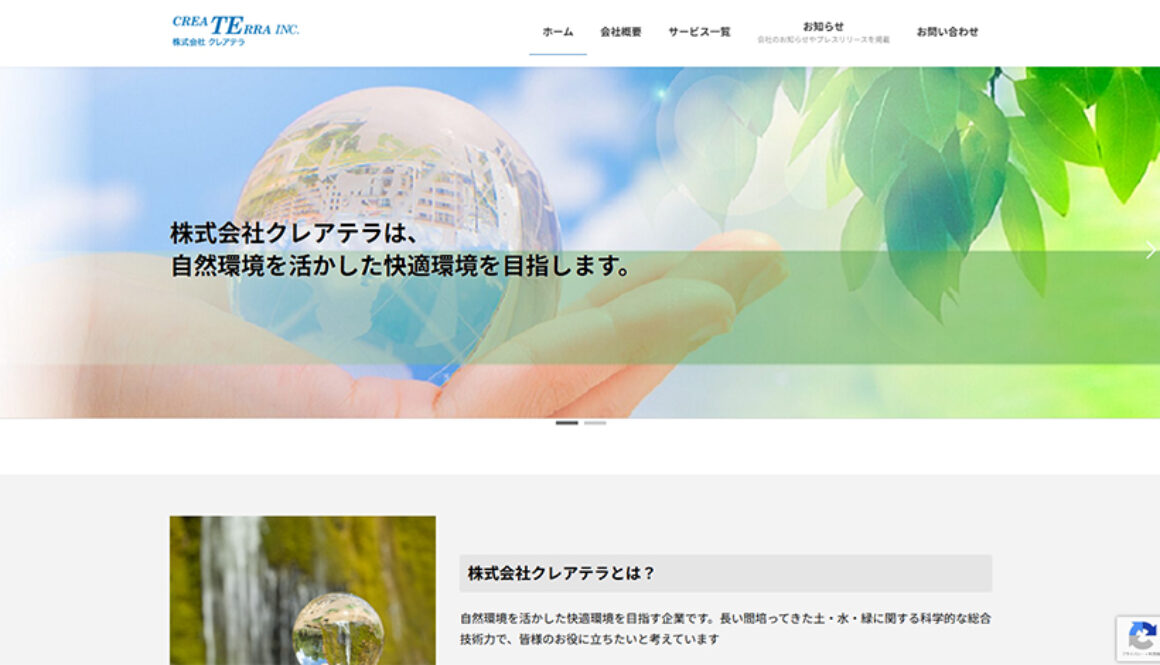Screen dimensions: 1160x665
Task: Click the お知らせ subtitle about press releases
Action: click(x=822, y=40)
